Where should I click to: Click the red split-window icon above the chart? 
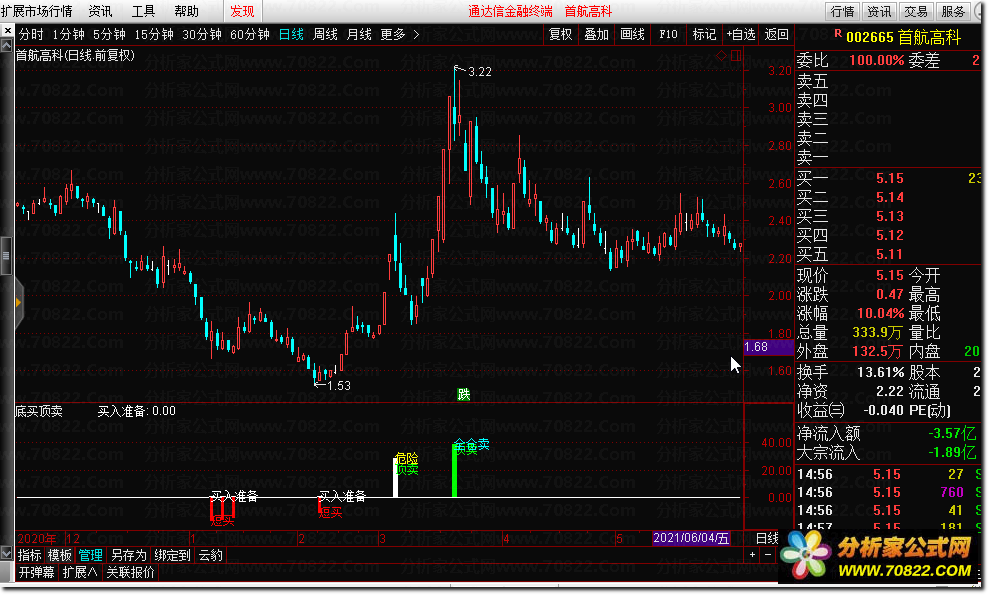pyautogui.click(x=736, y=56)
